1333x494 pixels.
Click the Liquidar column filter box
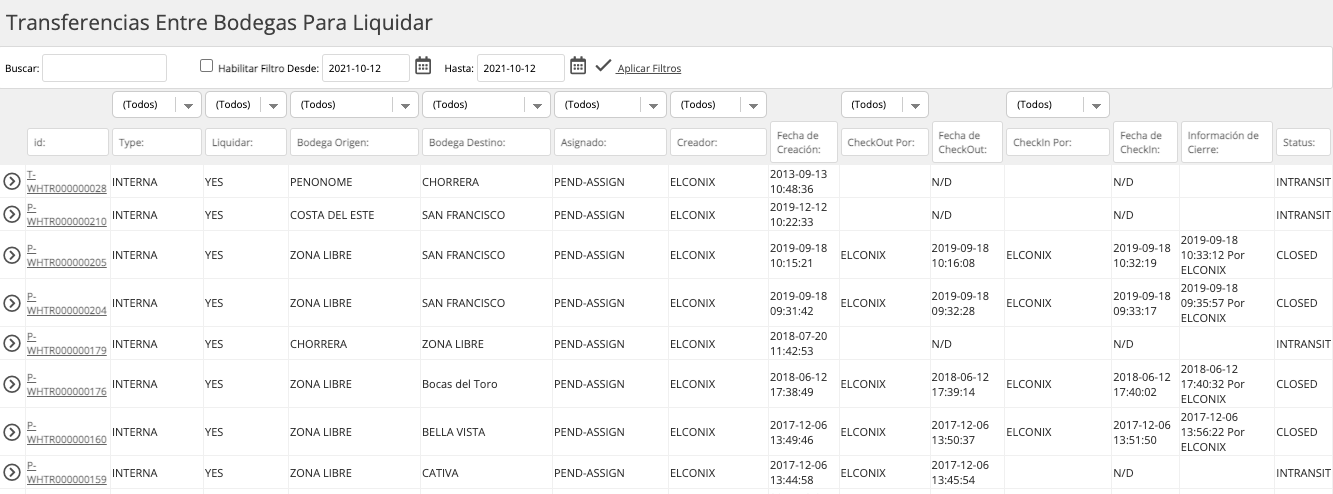[246, 142]
